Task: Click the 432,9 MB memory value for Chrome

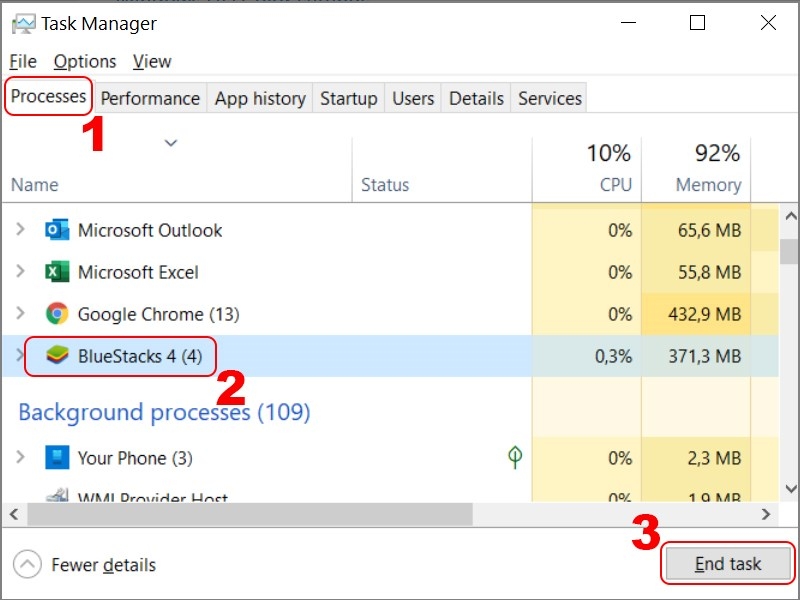Action: tap(705, 314)
